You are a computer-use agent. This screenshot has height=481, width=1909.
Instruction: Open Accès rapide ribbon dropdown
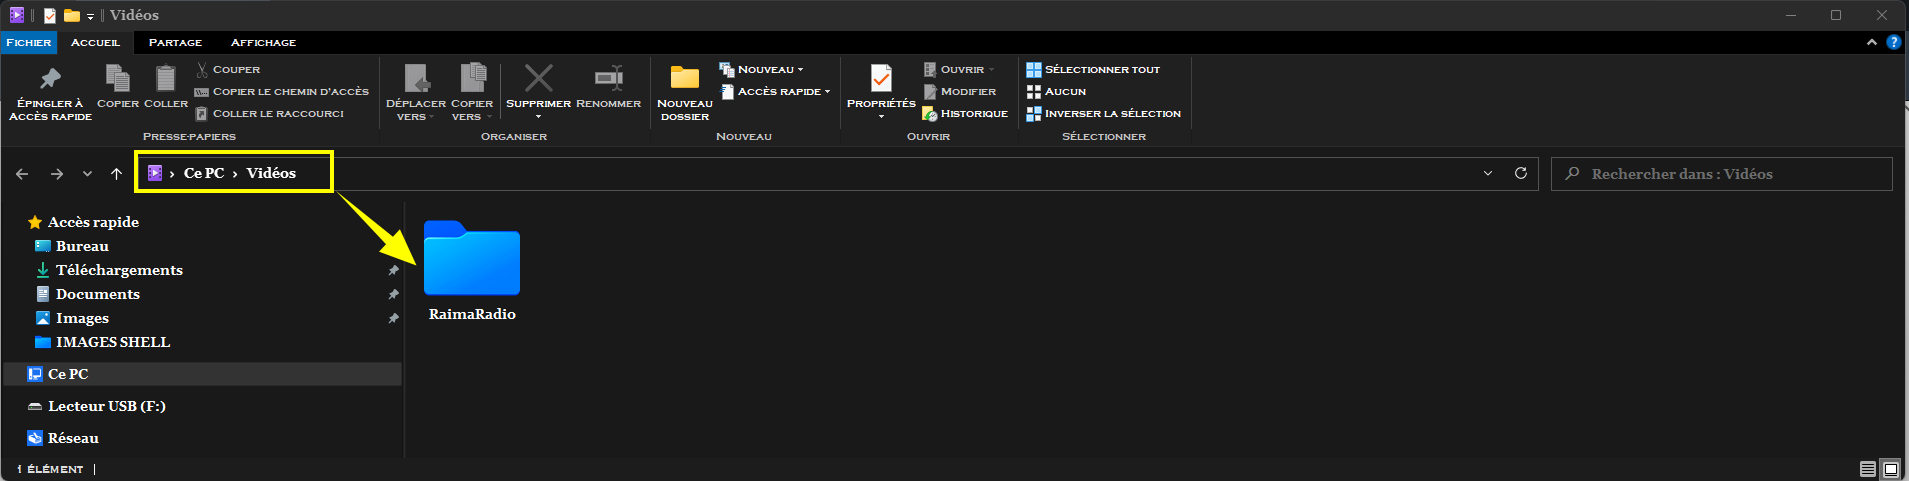pos(775,91)
